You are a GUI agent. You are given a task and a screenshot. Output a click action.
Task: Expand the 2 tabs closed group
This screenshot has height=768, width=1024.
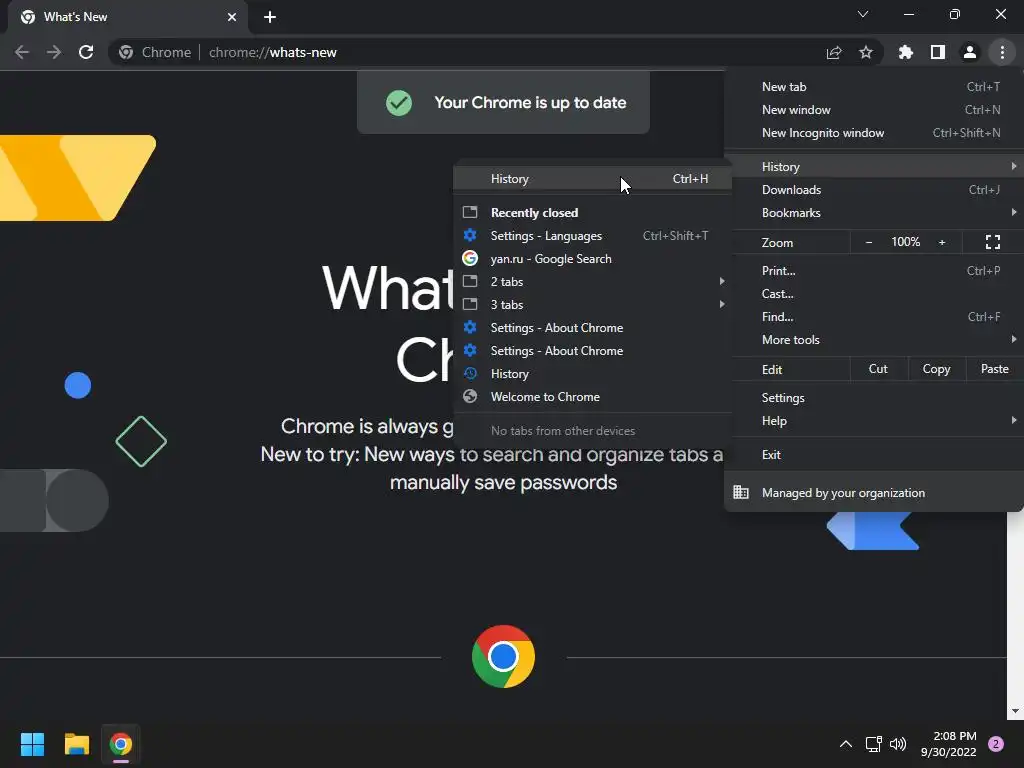coord(592,281)
